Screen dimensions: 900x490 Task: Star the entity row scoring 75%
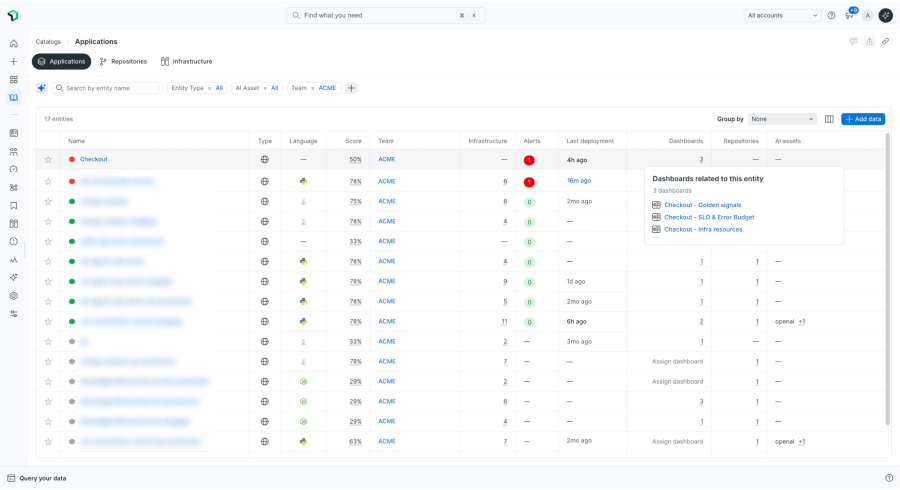pyautogui.click(x=48, y=201)
